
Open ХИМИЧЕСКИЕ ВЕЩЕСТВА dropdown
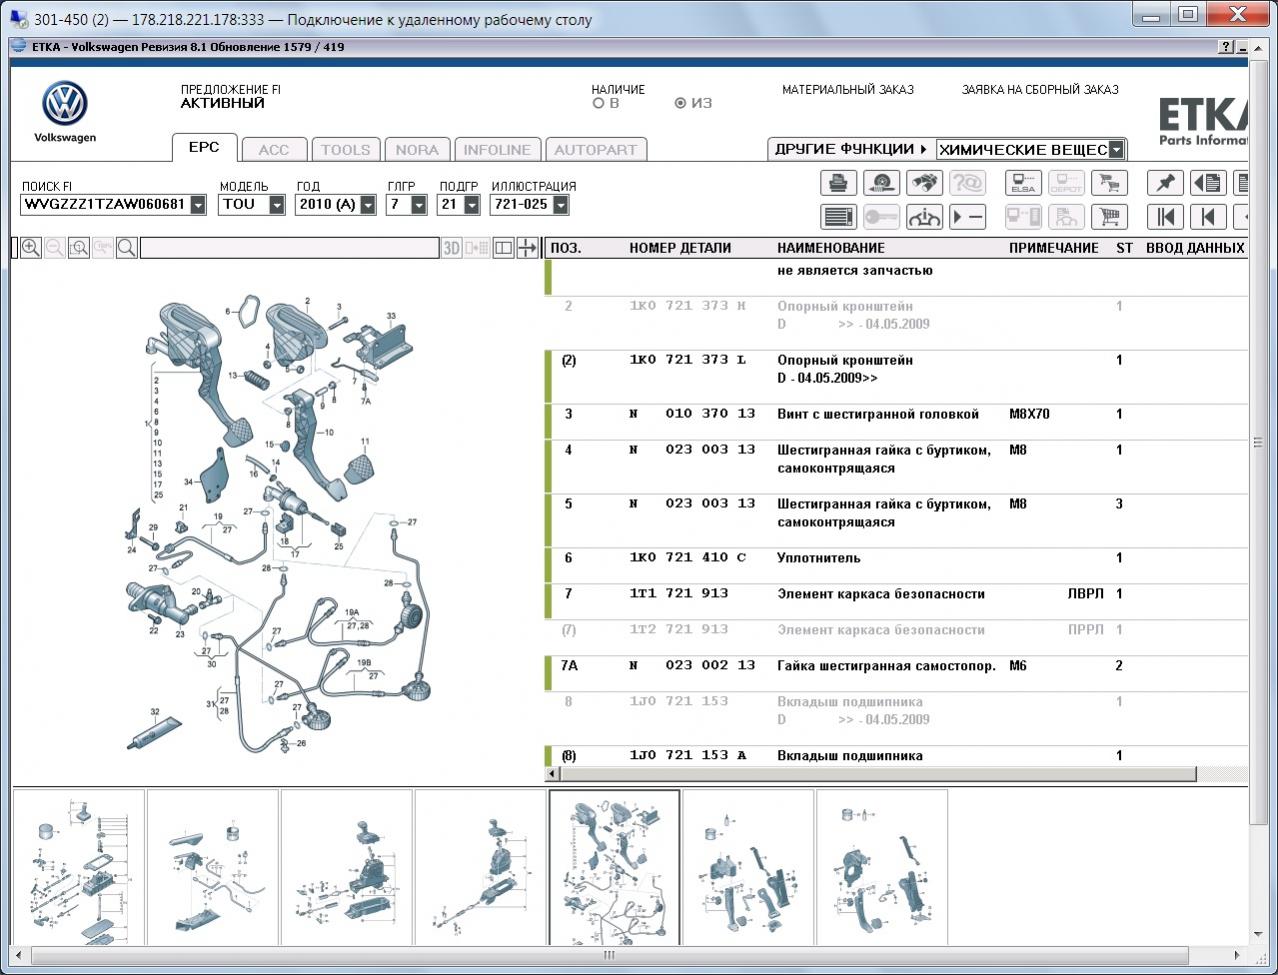(x=1117, y=150)
